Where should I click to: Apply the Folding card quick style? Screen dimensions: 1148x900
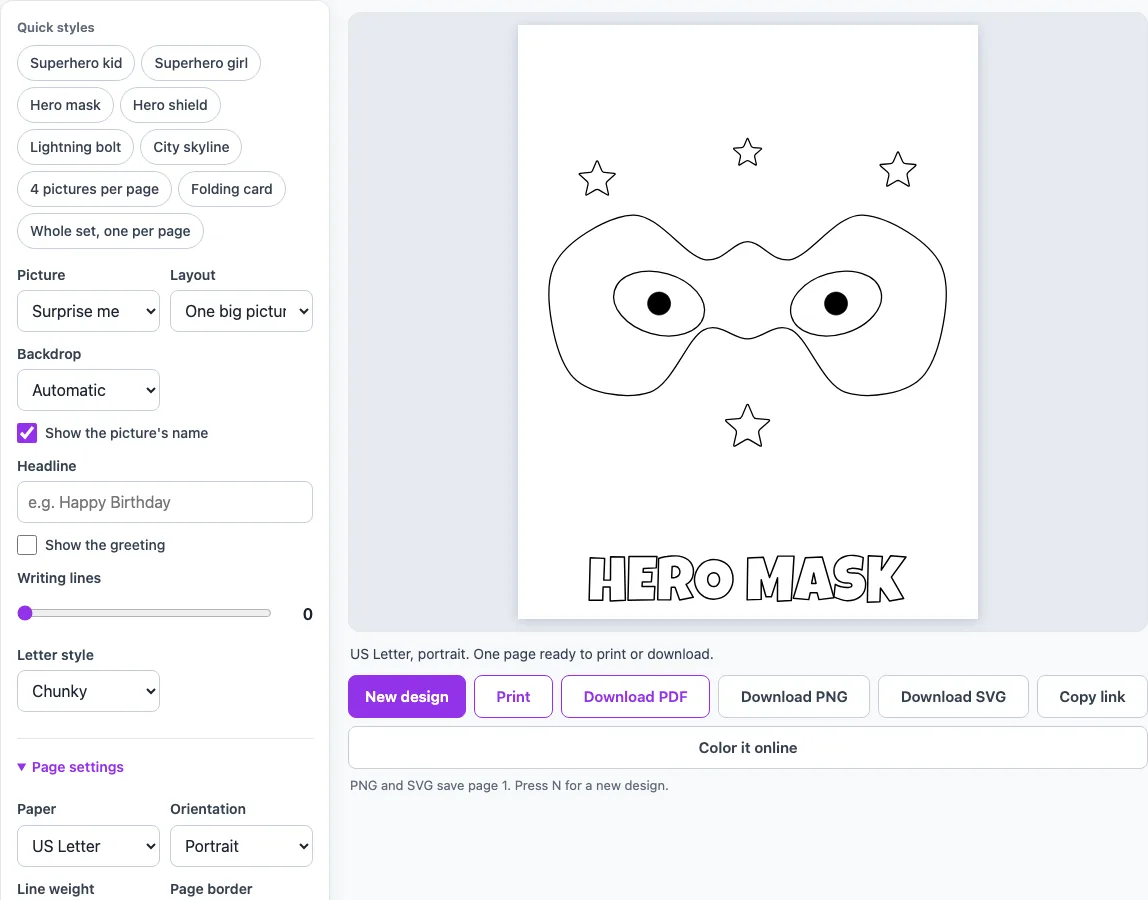(x=231, y=189)
